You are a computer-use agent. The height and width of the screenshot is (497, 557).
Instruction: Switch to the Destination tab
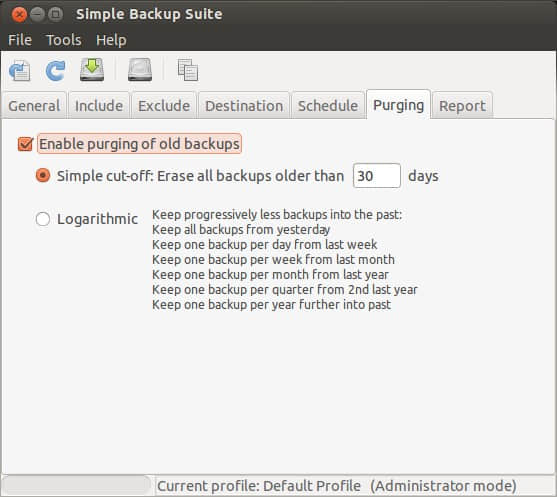(x=244, y=106)
